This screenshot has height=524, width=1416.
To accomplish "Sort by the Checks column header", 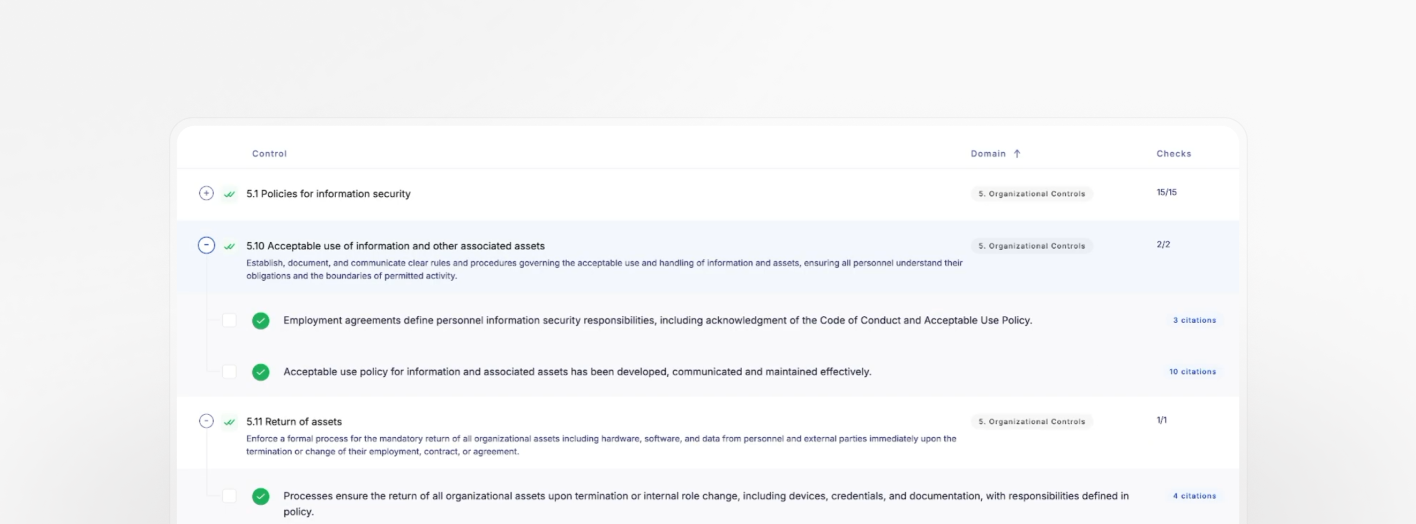I will (x=1174, y=154).
